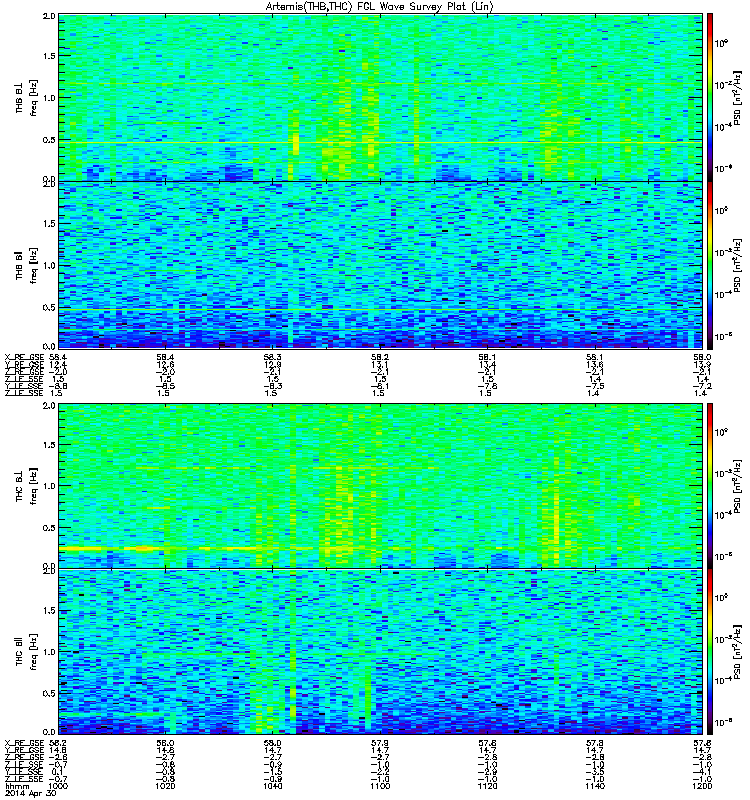The height and width of the screenshot is (800, 750).
Task: Click the '1000' time tick label
Action: [x=58, y=786]
